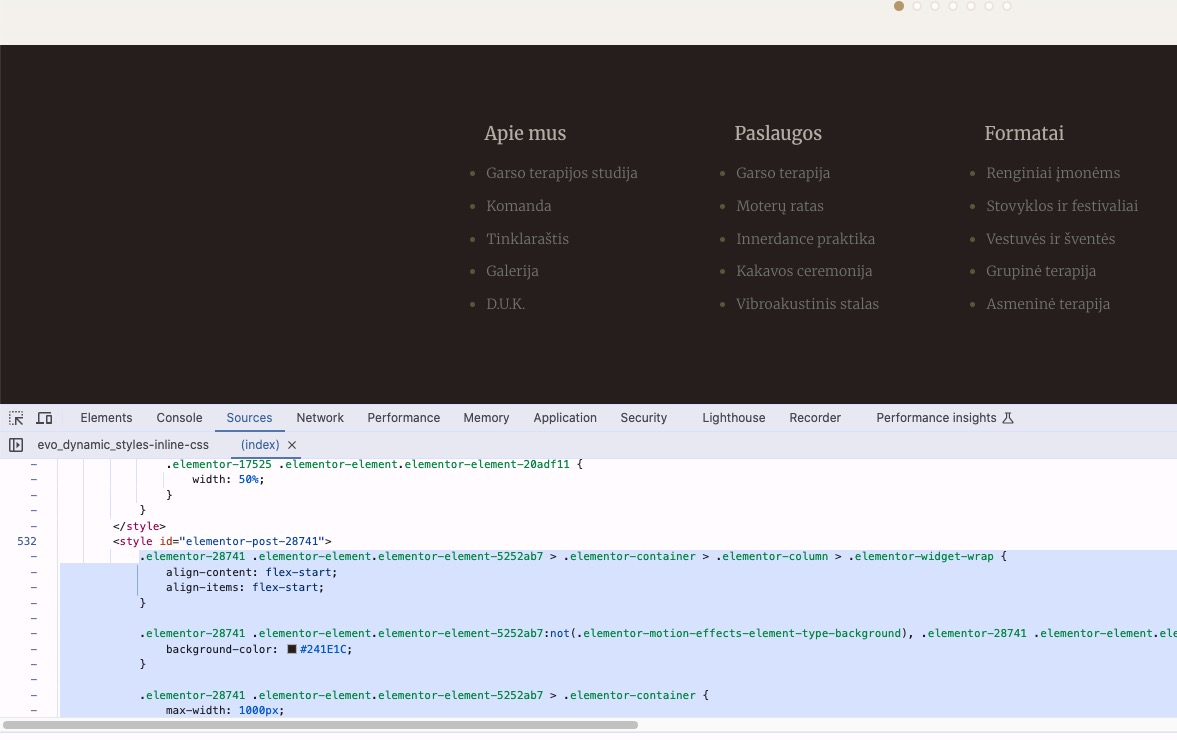The image size is (1177, 740).
Task: Toggle the device toolbar icon
Action: 44,418
